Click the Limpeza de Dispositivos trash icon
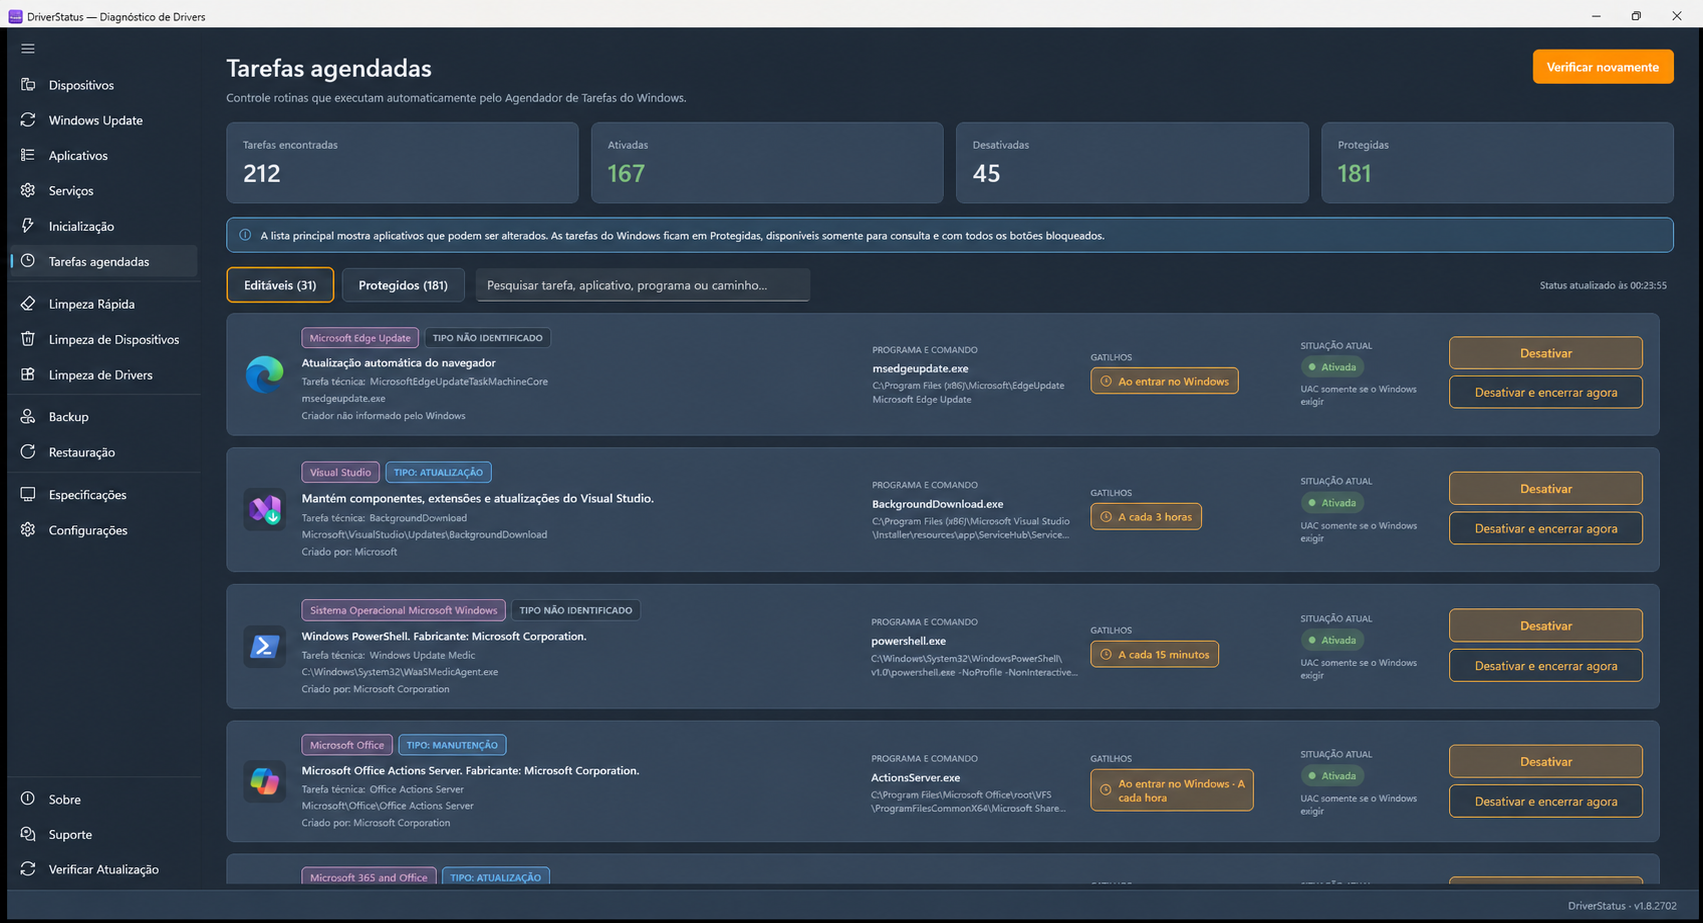Viewport: 1703px width, 923px height. pos(28,339)
